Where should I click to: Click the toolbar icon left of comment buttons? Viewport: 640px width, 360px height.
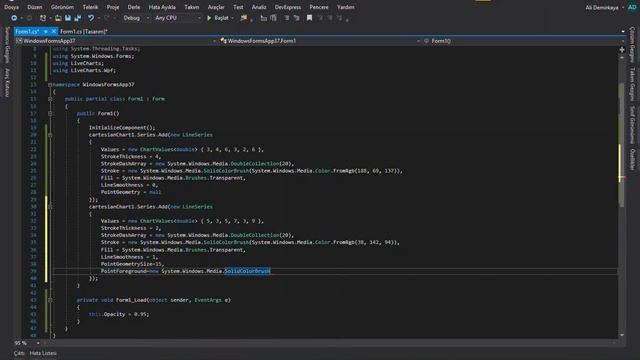[x=264, y=18]
